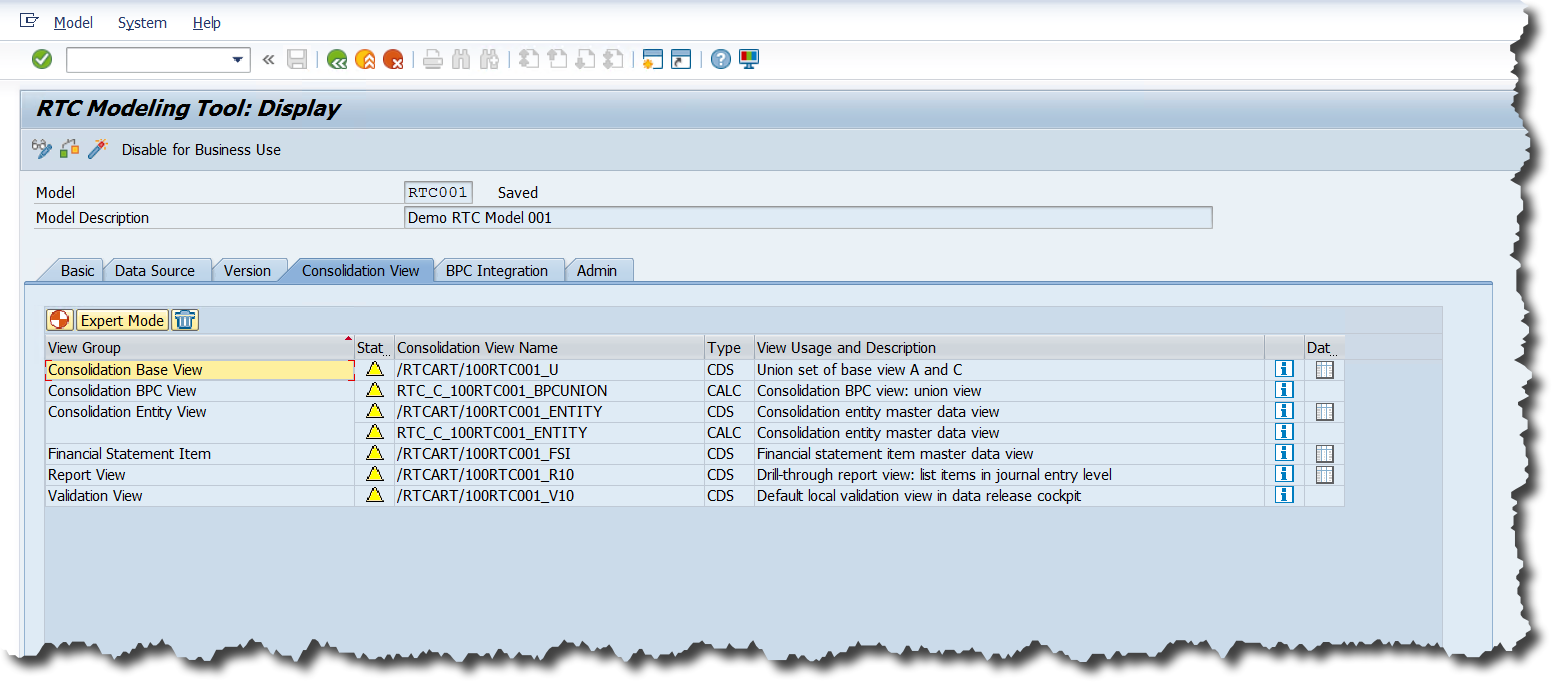
Task: Click the lifebuoy icon beside Expert Mode
Action: 60,320
